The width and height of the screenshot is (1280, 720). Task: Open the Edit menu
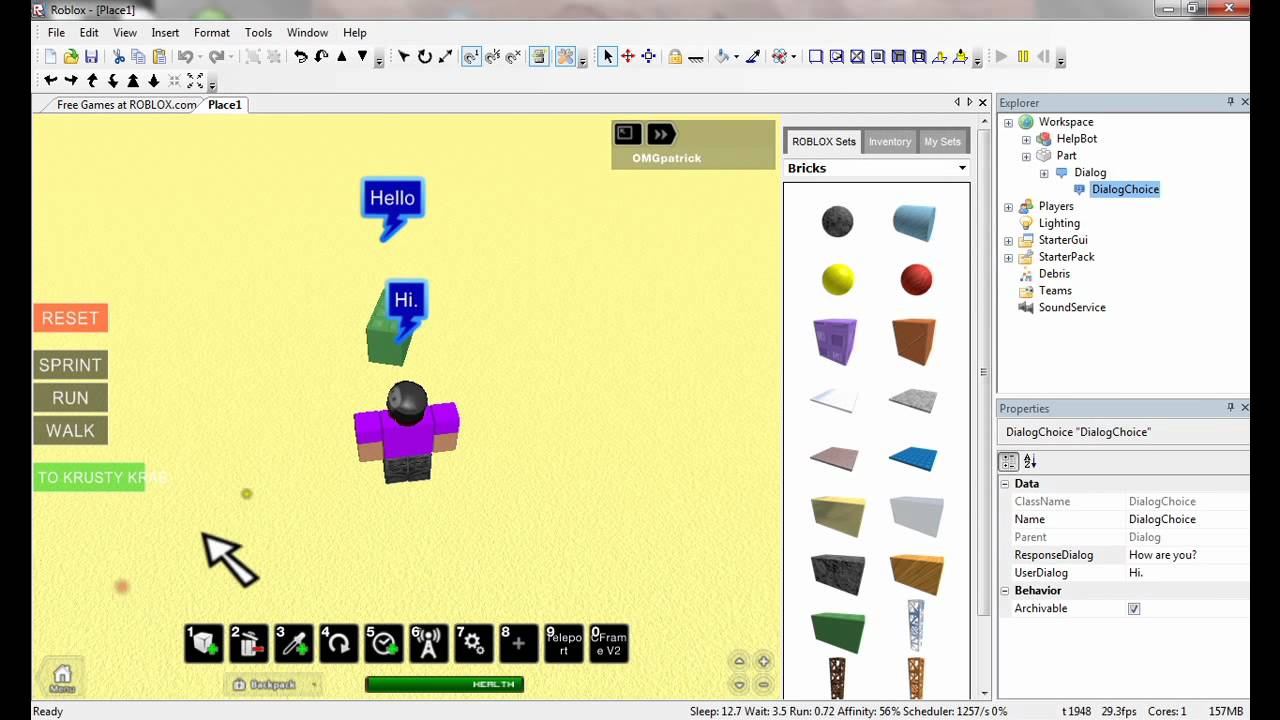tap(89, 33)
